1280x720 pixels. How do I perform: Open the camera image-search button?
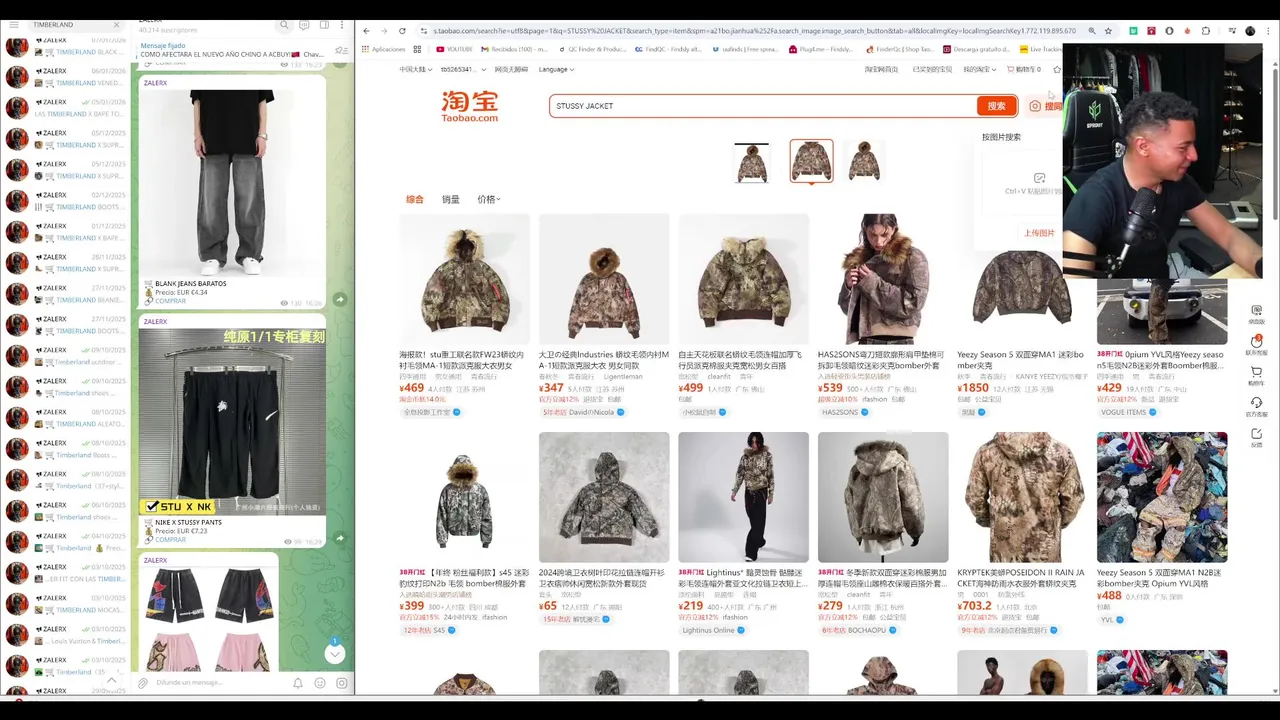(x=1036, y=106)
